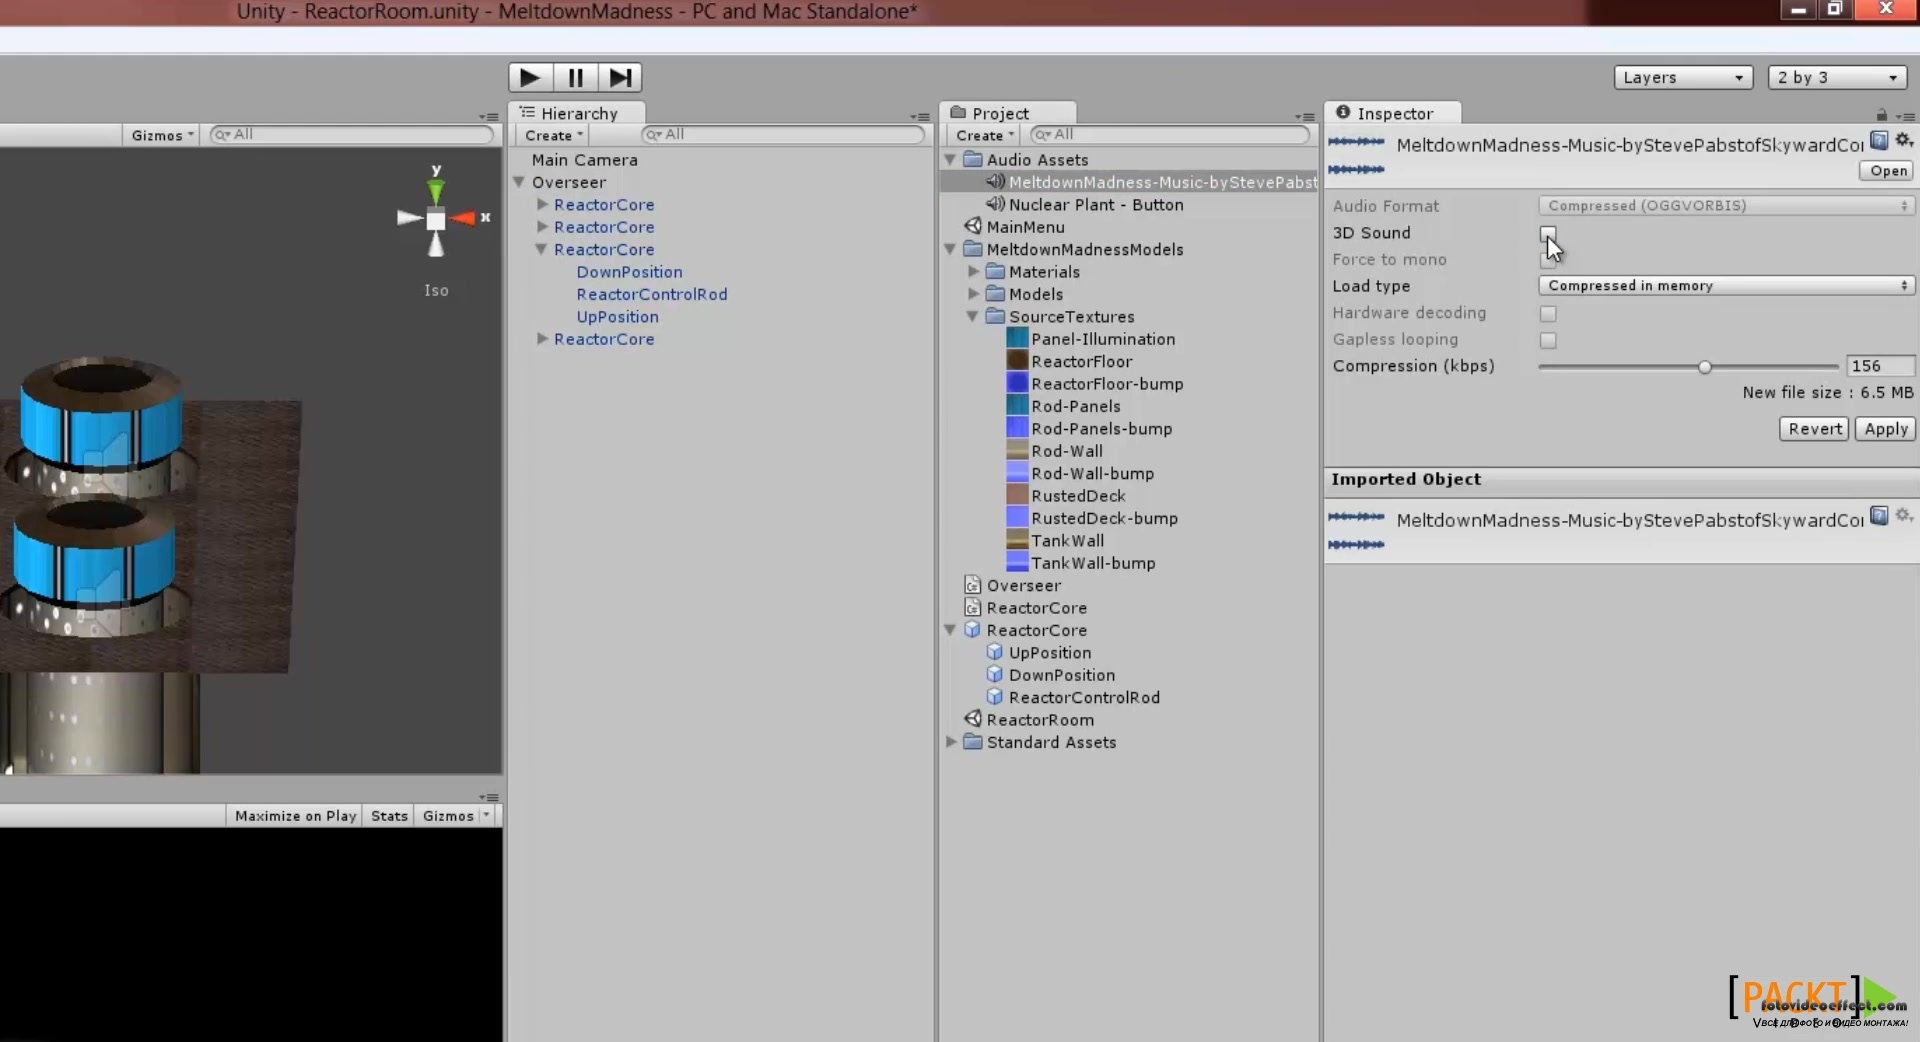Image resolution: width=1920 pixels, height=1042 pixels.
Task: Toggle the 3D Sound checkbox
Action: (1548, 233)
